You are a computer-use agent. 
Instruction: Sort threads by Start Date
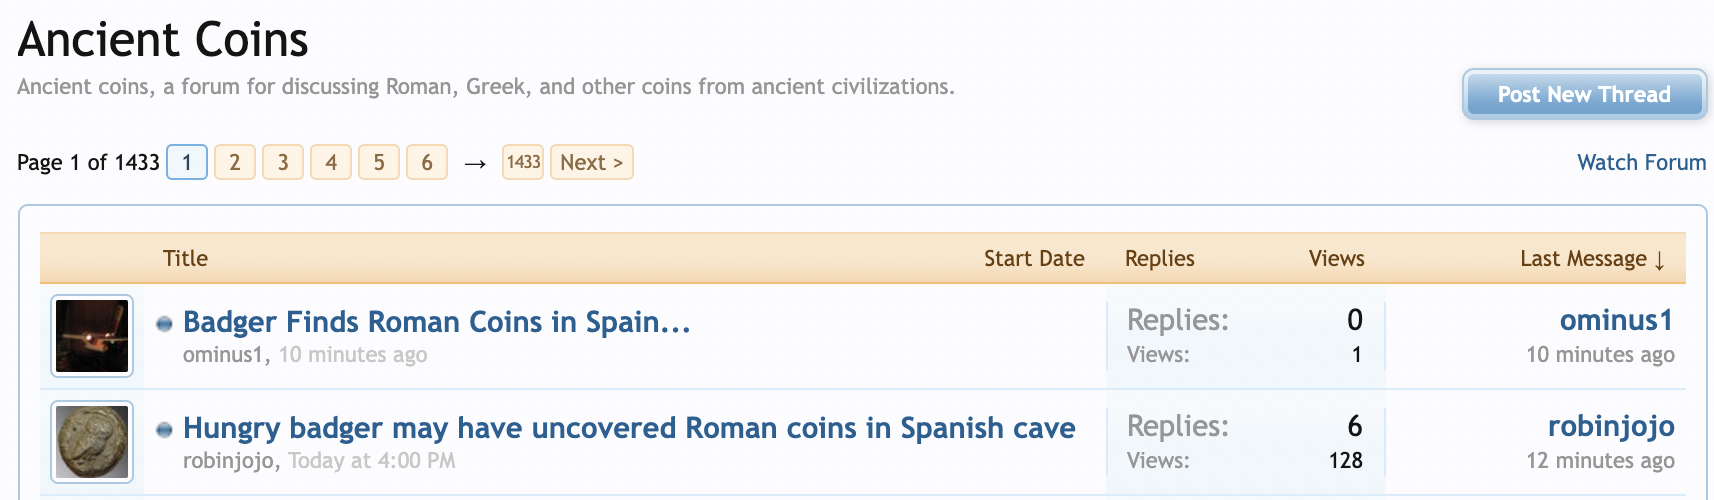[x=1033, y=258]
